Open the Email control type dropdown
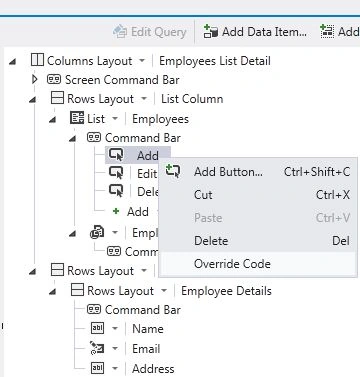 [115, 349]
